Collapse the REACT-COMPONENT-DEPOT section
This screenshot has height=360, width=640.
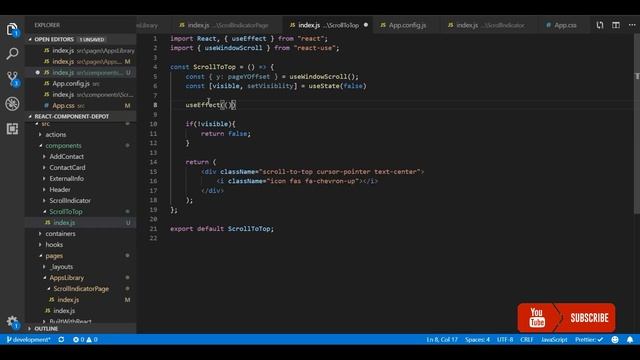[x=81, y=116]
